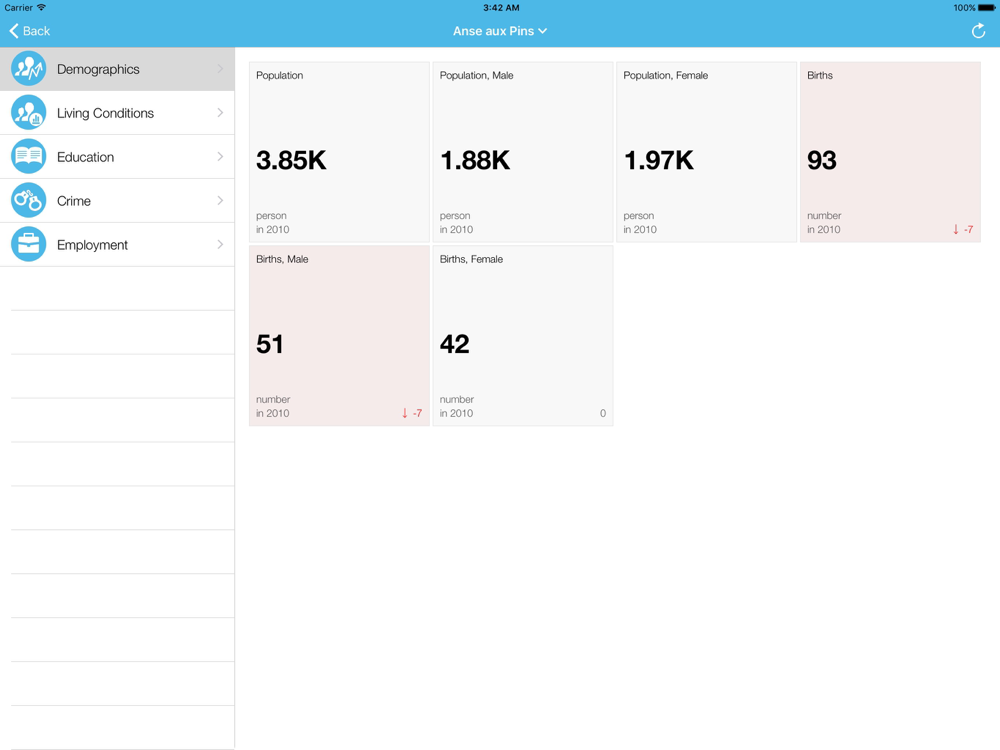Open the Population, Female 1.97K card
Screen dimensions: 1000x750
707,152
